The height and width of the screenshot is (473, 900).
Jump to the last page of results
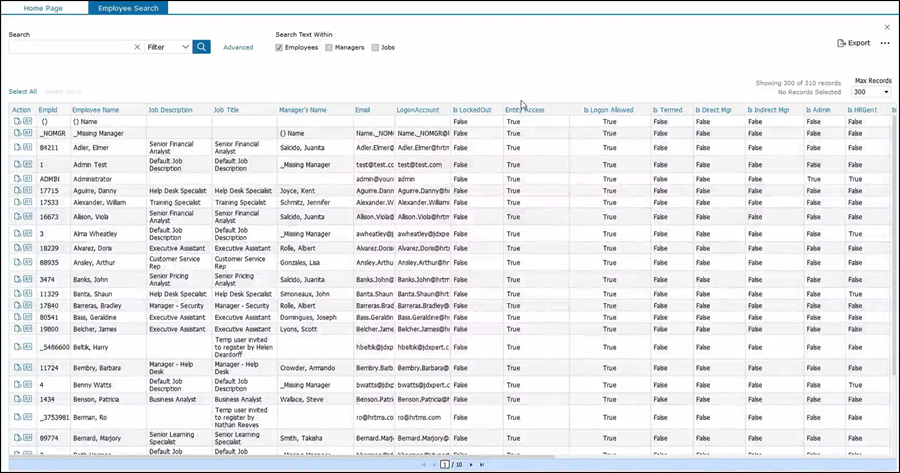481,465
